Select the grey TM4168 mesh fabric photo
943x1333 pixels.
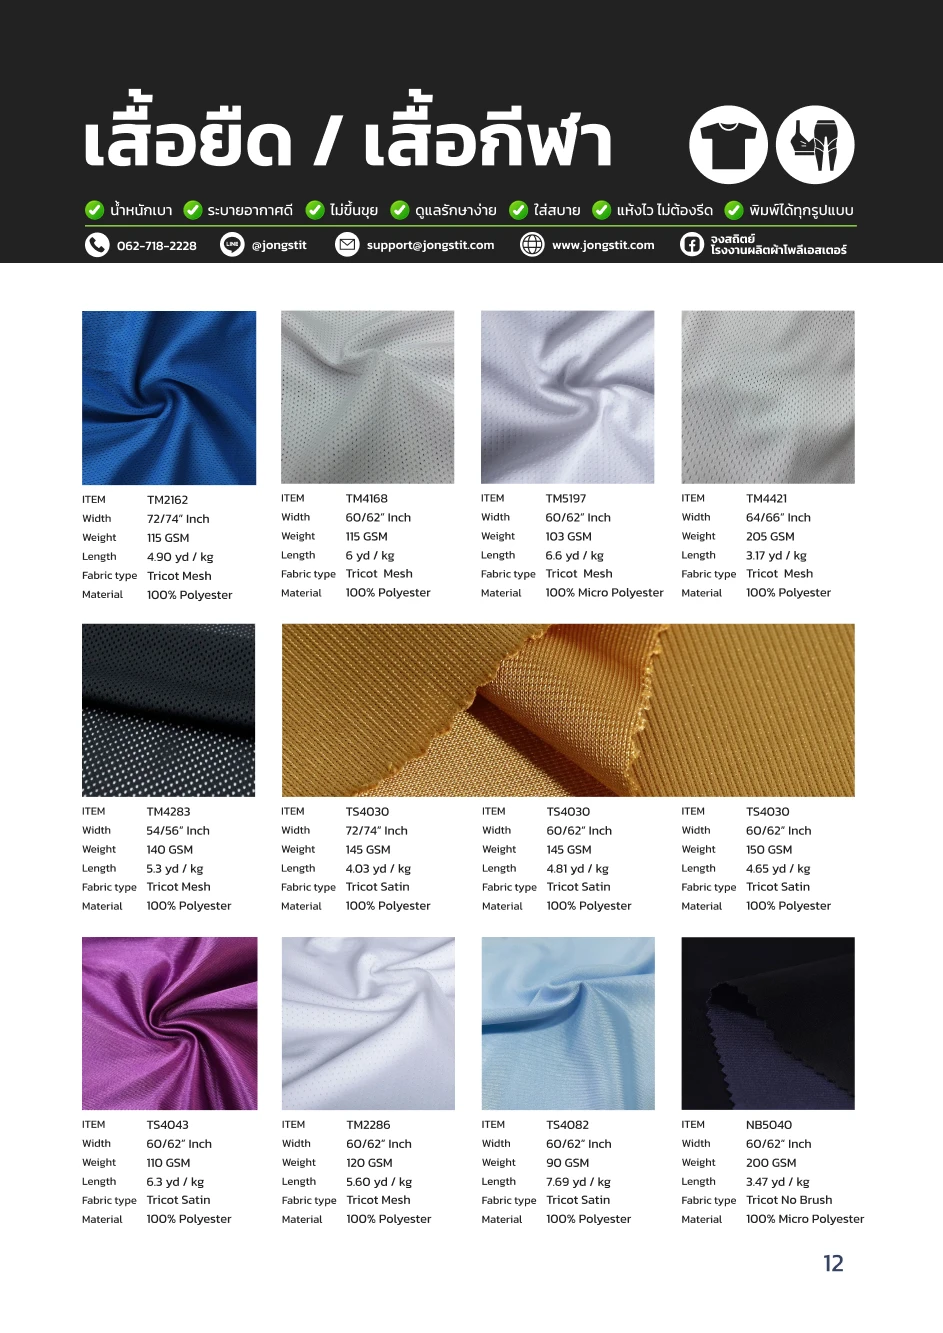pyautogui.click(x=368, y=397)
